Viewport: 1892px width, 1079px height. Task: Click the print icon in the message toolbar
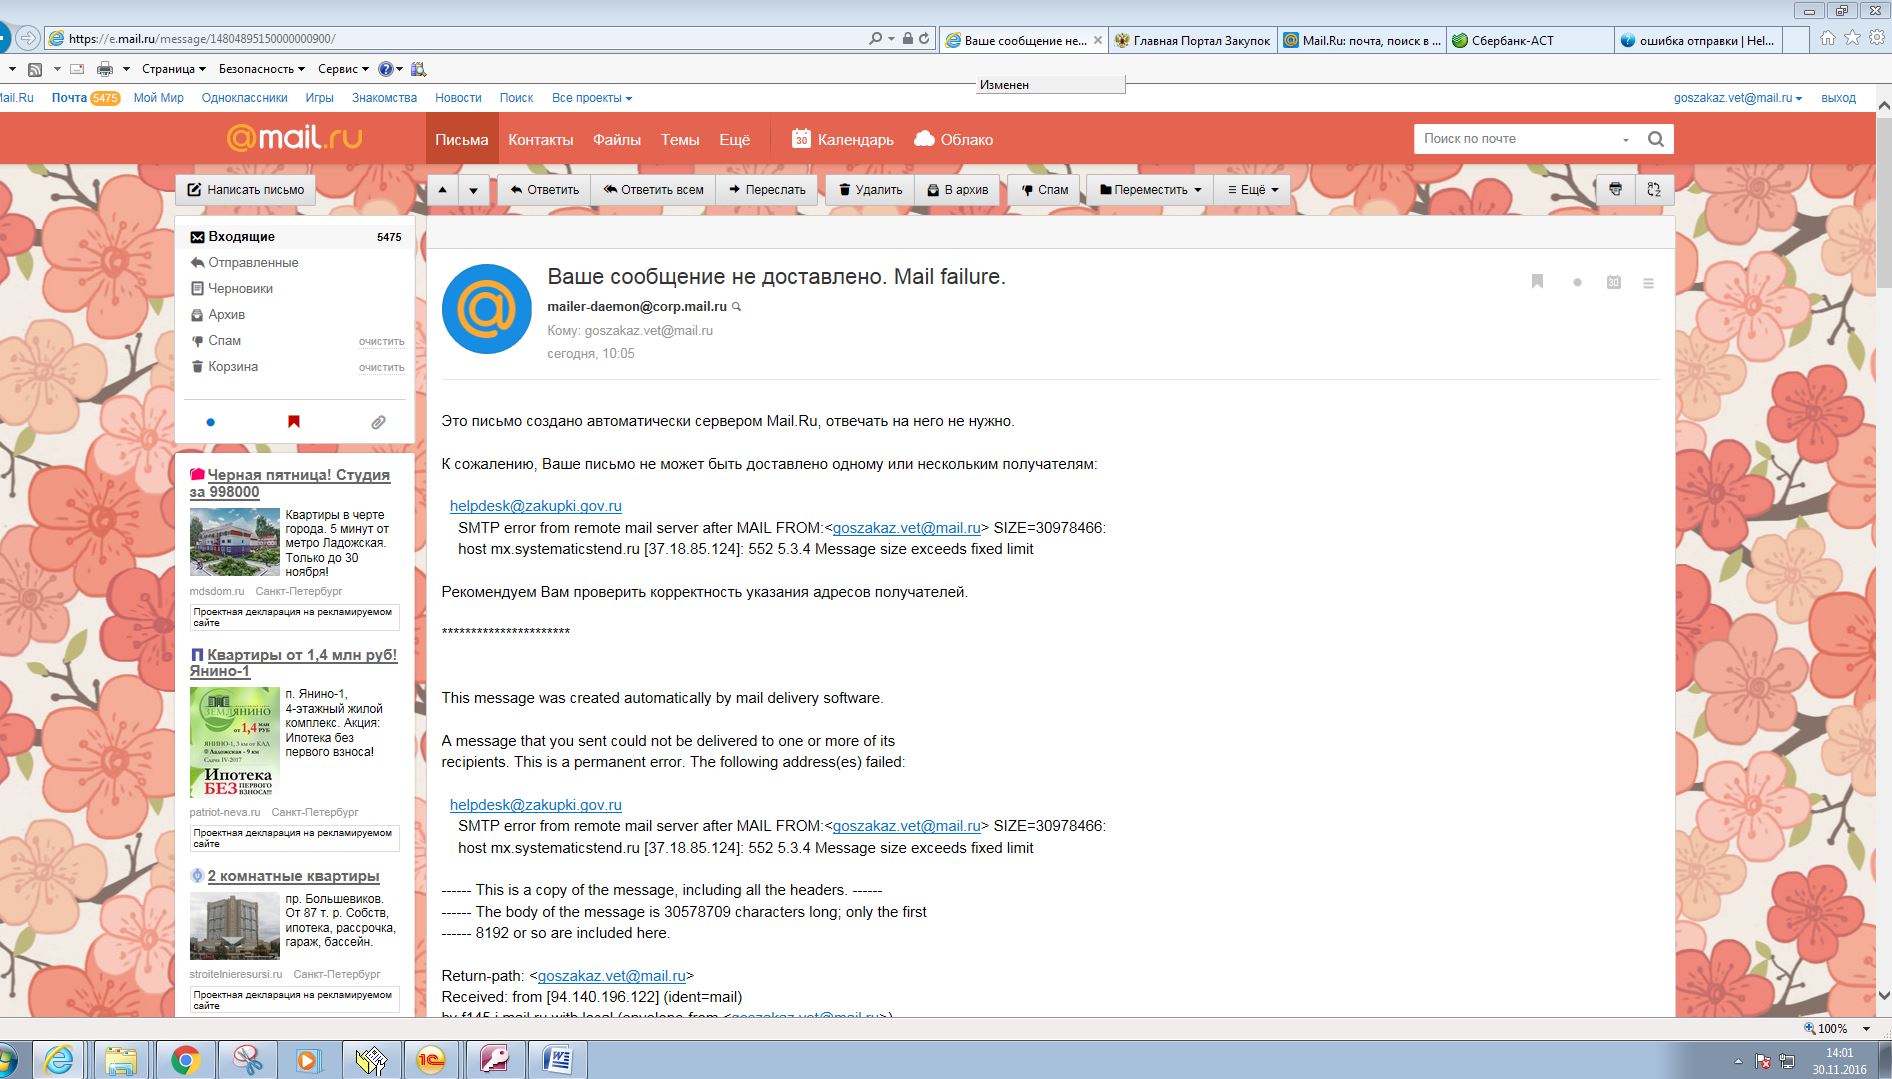click(1615, 189)
